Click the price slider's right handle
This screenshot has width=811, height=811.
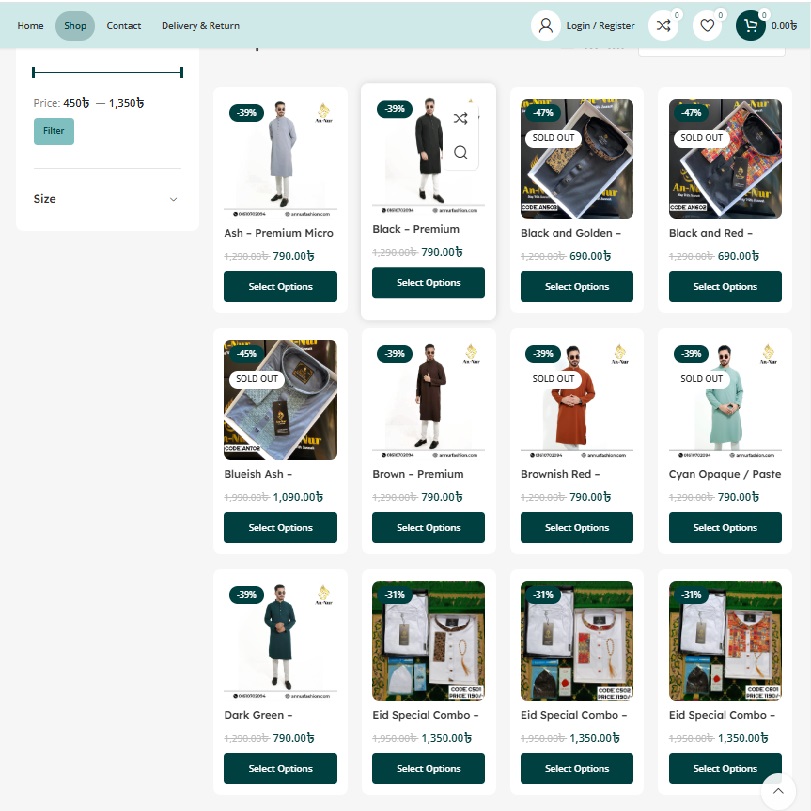[181, 72]
